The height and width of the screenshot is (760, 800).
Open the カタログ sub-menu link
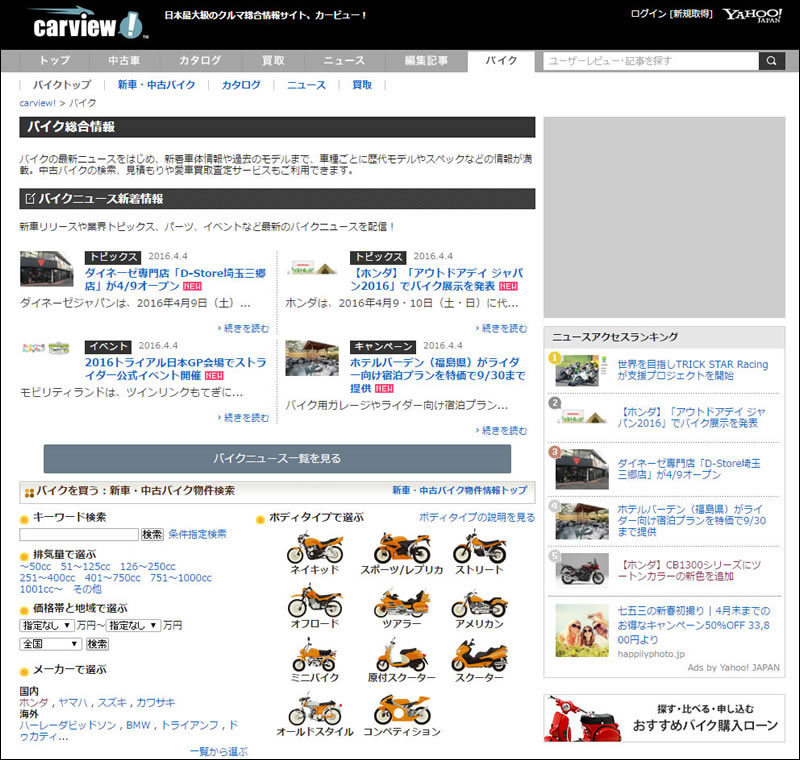pos(241,85)
